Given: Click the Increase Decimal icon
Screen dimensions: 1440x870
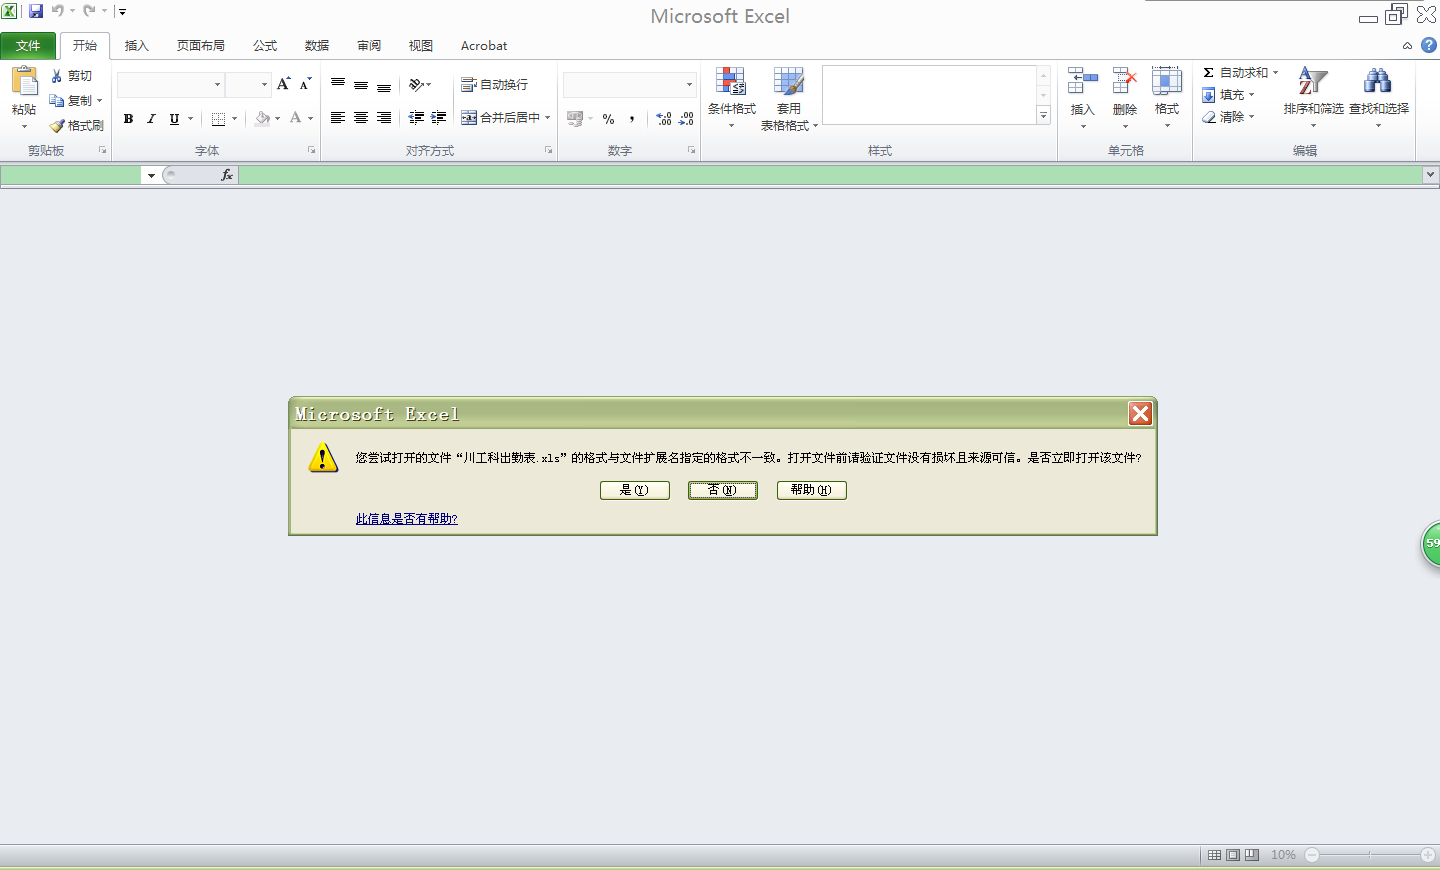Looking at the screenshot, I should (x=664, y=119).
